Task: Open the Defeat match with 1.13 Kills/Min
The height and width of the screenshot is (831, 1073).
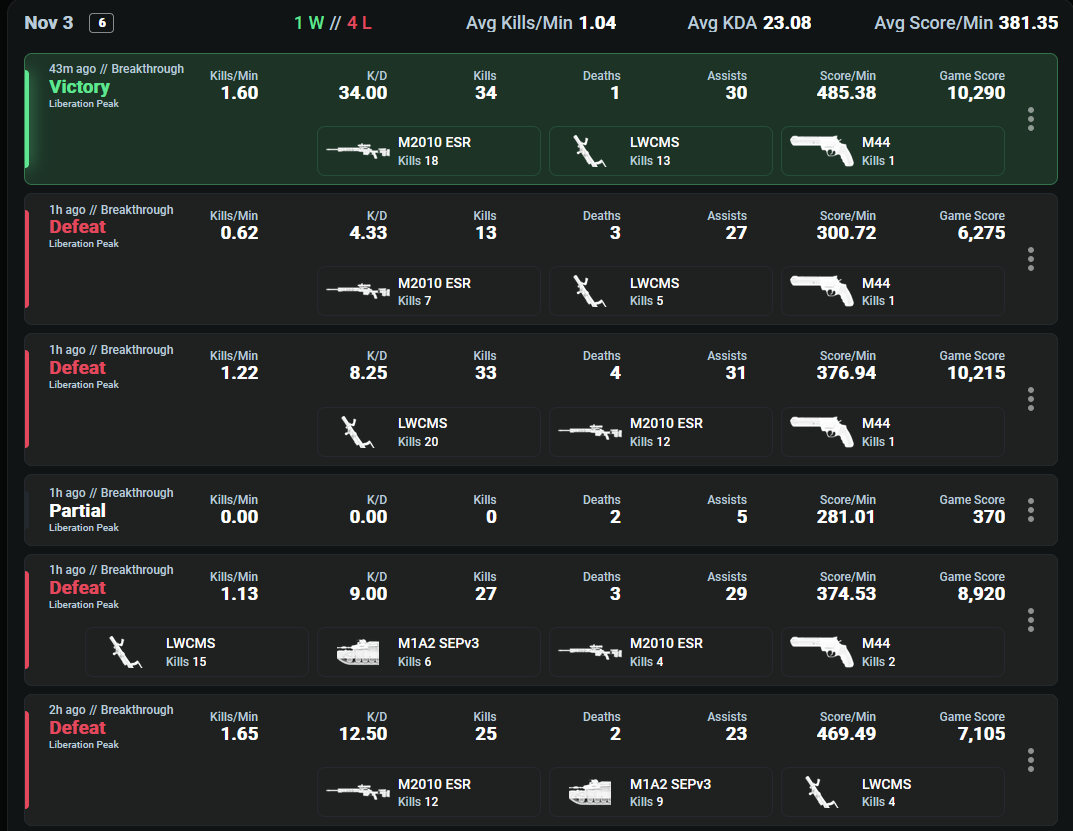Action: click(x=541, y=620)
